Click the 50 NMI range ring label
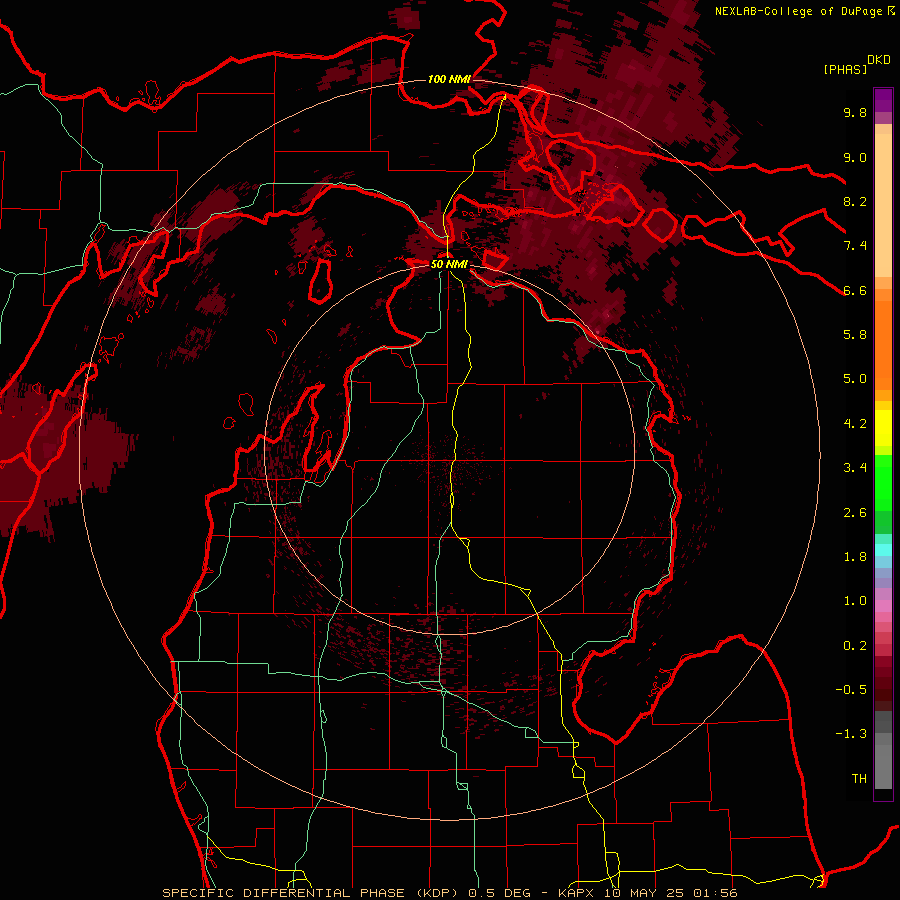 (449, 264)
